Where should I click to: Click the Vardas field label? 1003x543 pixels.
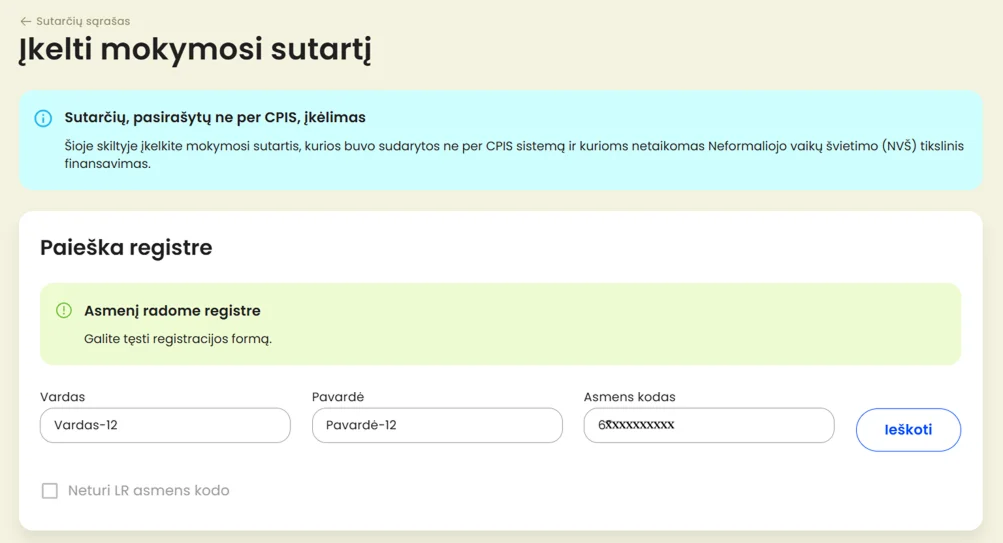63,397
